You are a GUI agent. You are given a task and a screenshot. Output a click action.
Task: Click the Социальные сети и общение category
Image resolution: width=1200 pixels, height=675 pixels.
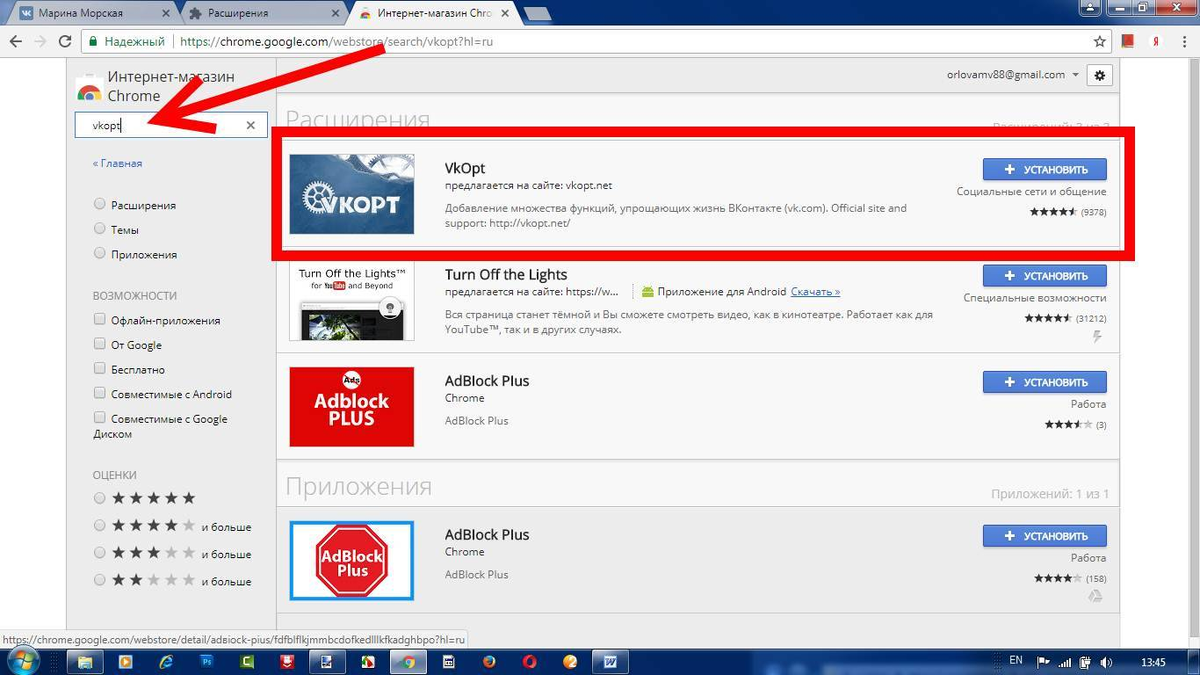pyautogui.click(x=1031, y=191)
